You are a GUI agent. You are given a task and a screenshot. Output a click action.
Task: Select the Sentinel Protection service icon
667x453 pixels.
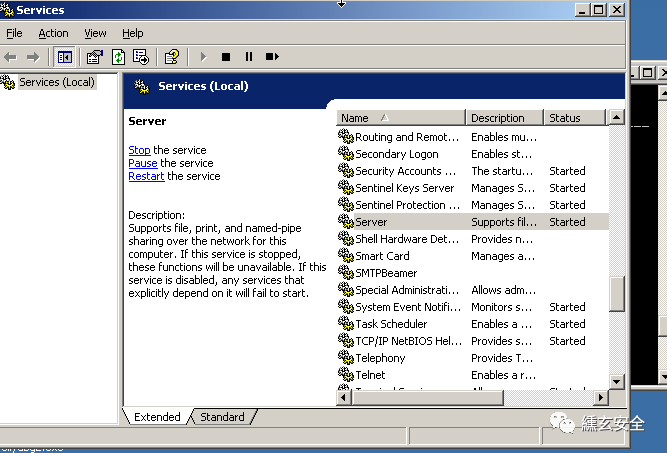pos(346,205)
